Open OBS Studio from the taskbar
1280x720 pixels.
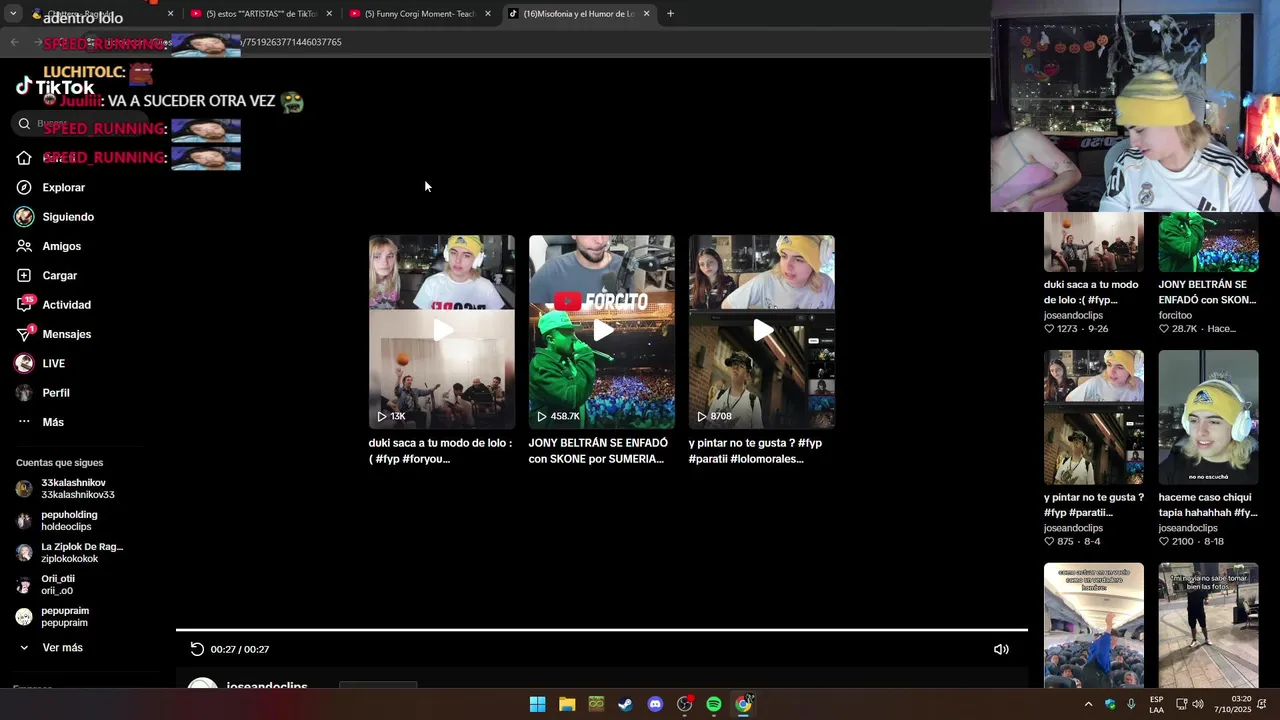click(x=685, y=704)
